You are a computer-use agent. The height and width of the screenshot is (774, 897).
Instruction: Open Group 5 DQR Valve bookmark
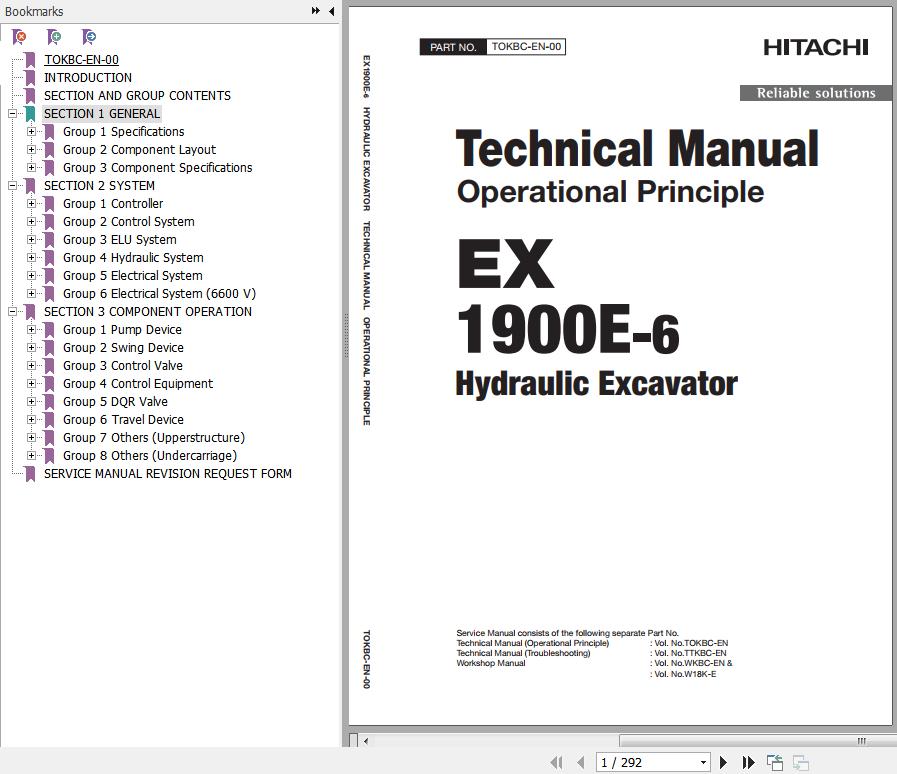[115, 402]
